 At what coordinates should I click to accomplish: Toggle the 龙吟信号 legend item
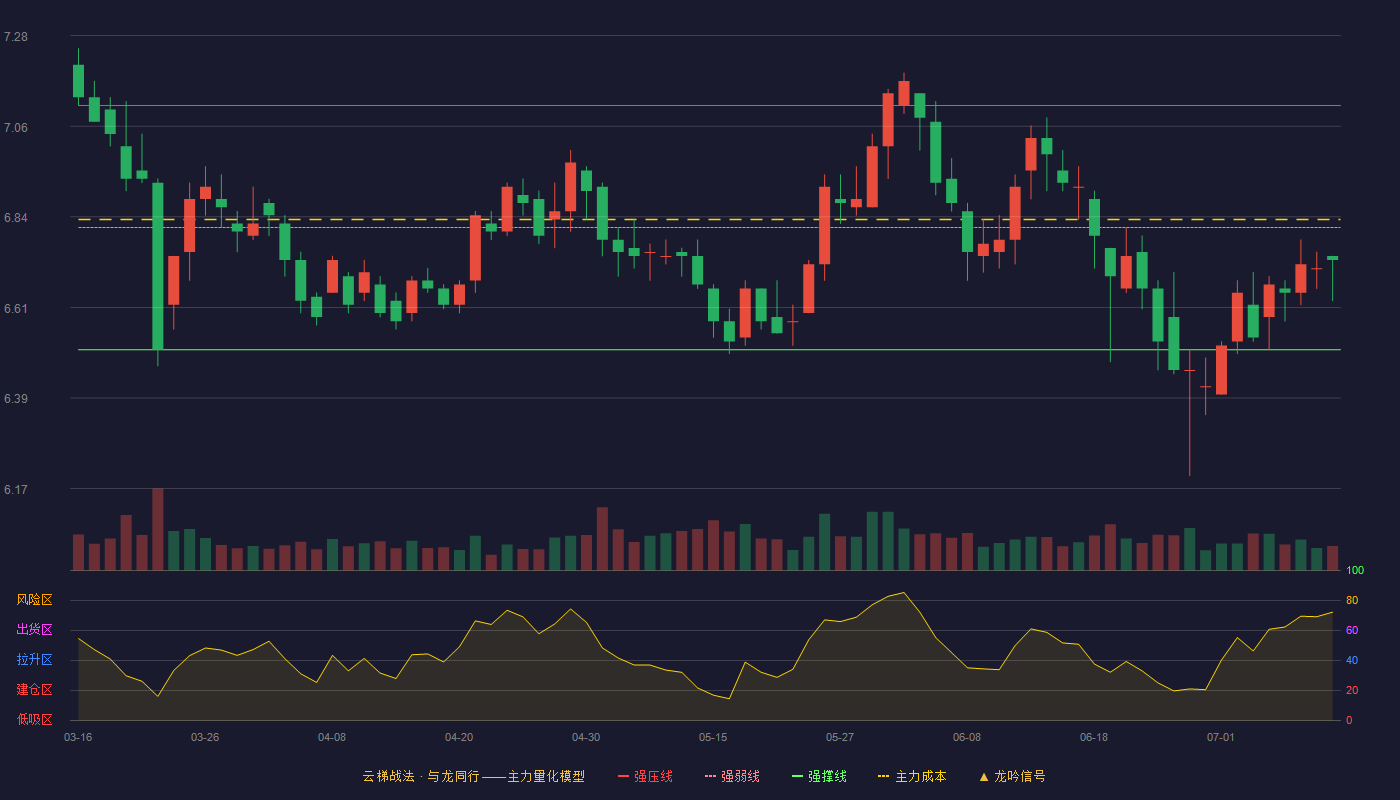[1012, 776]
